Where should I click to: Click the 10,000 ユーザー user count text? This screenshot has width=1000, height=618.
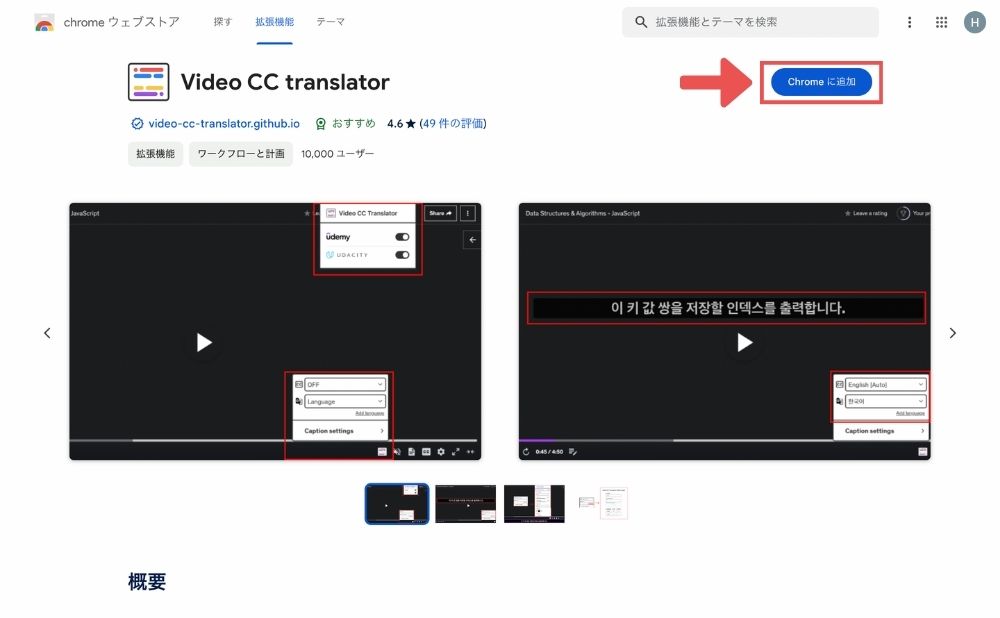click(x=337, y=154)
